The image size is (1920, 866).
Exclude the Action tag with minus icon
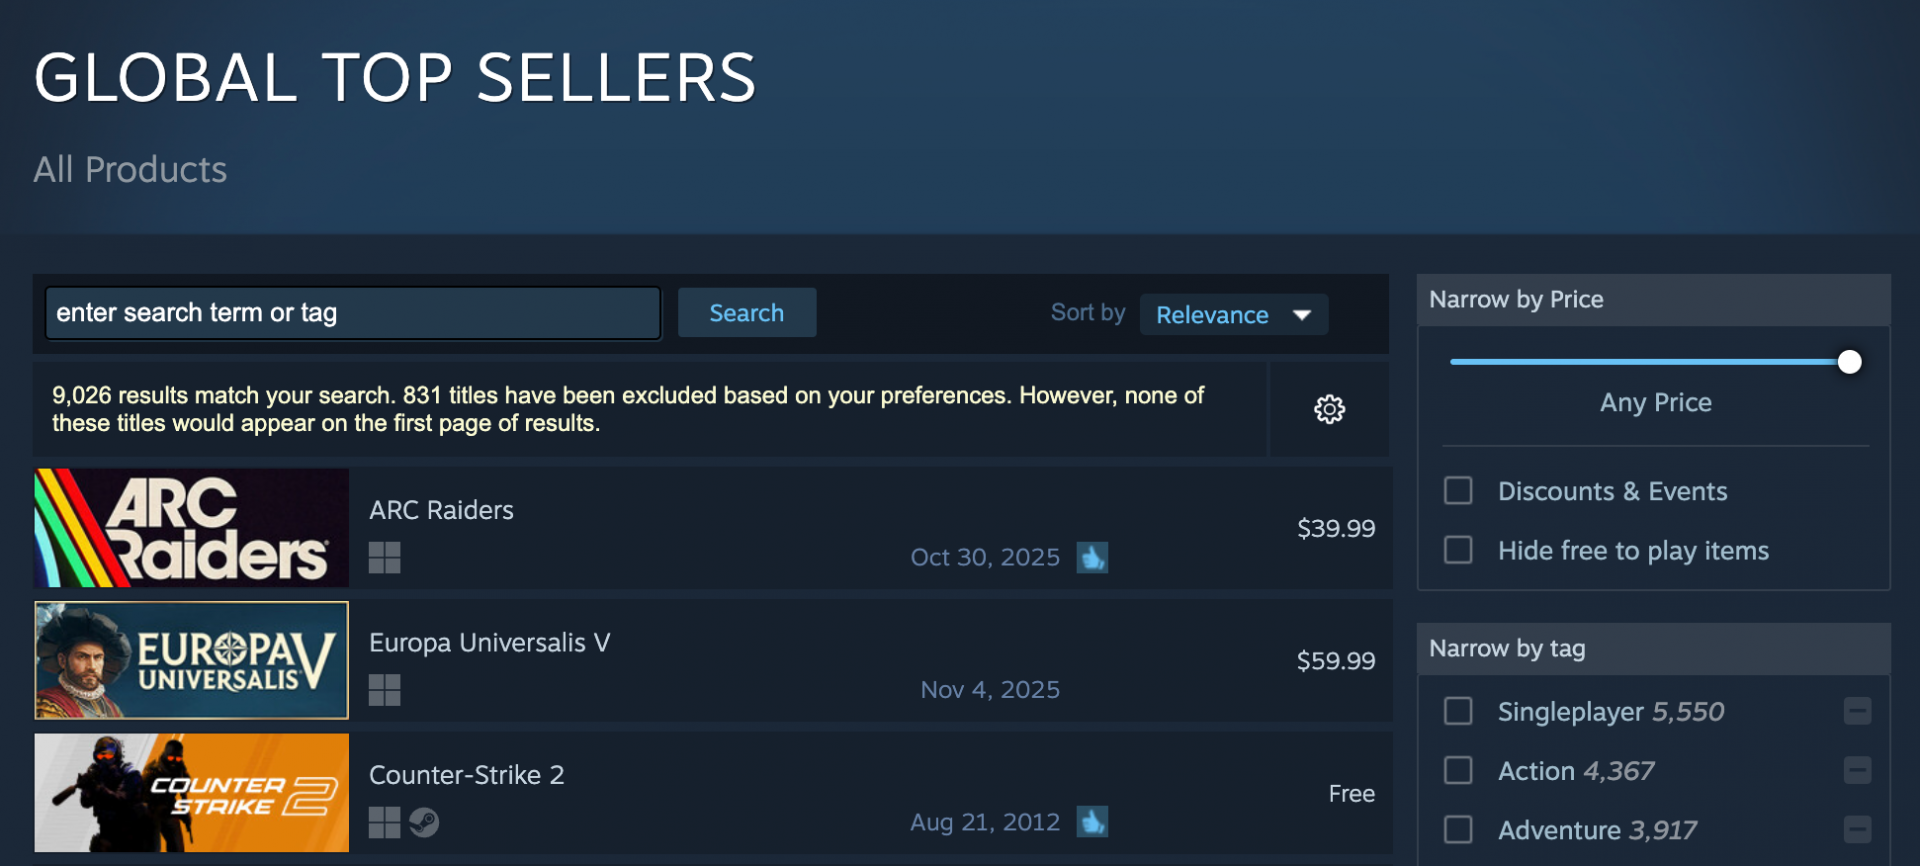1857,770
